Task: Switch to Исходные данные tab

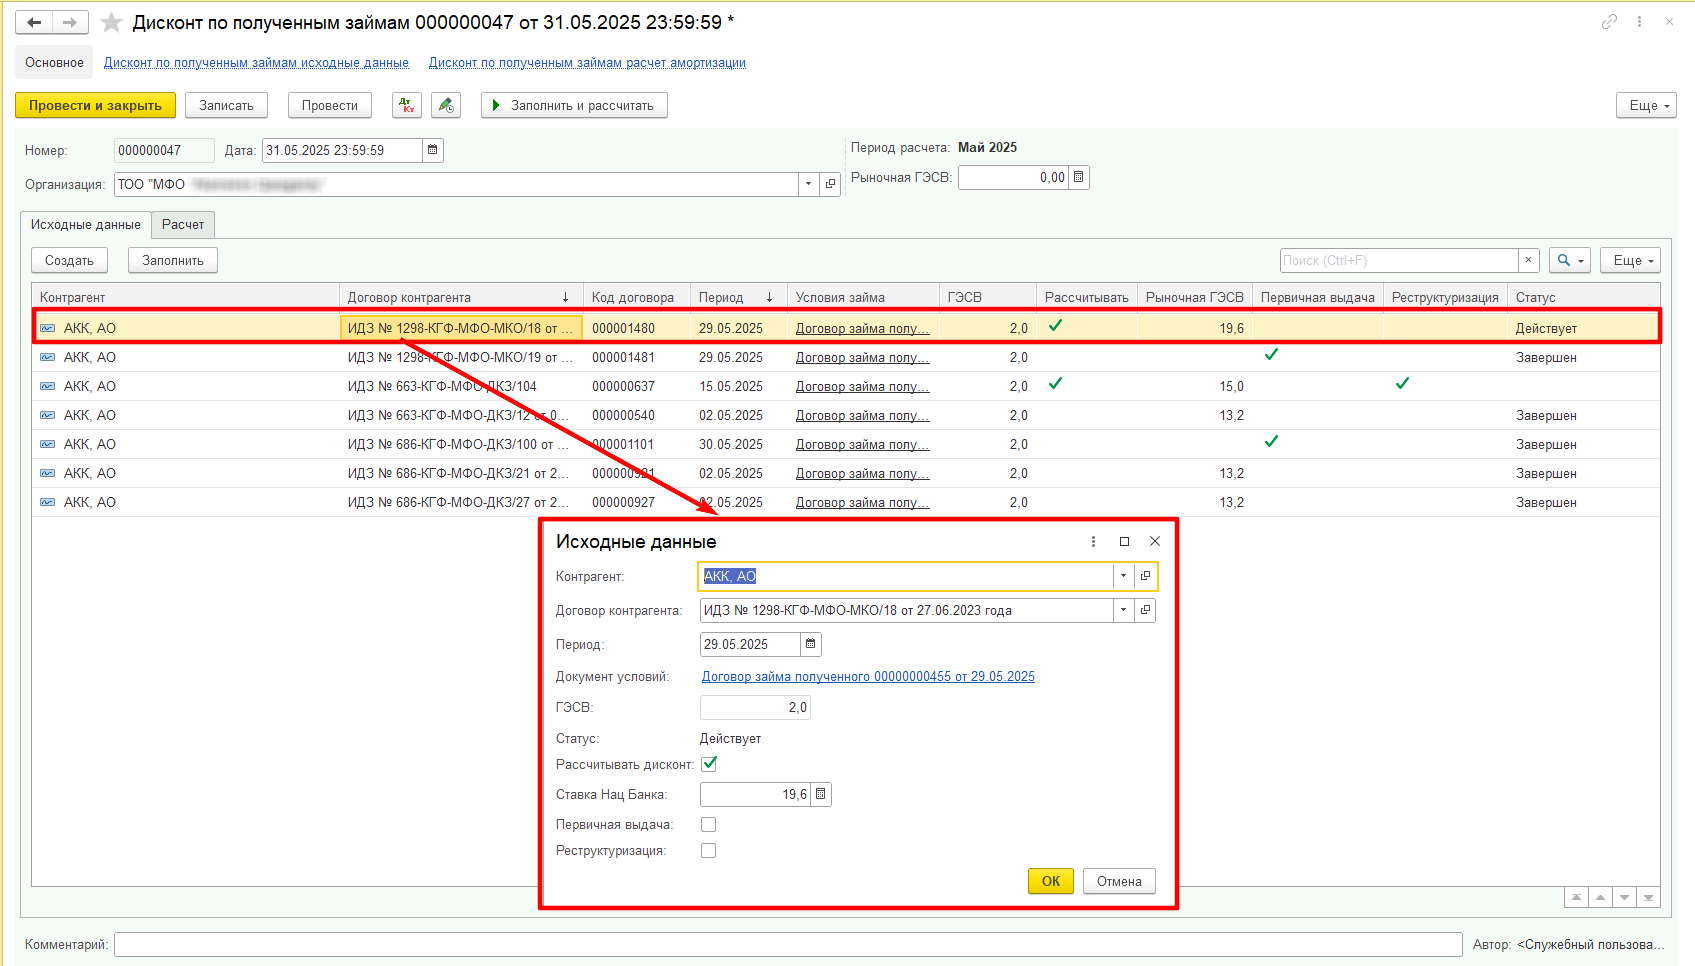Action: 85,225
